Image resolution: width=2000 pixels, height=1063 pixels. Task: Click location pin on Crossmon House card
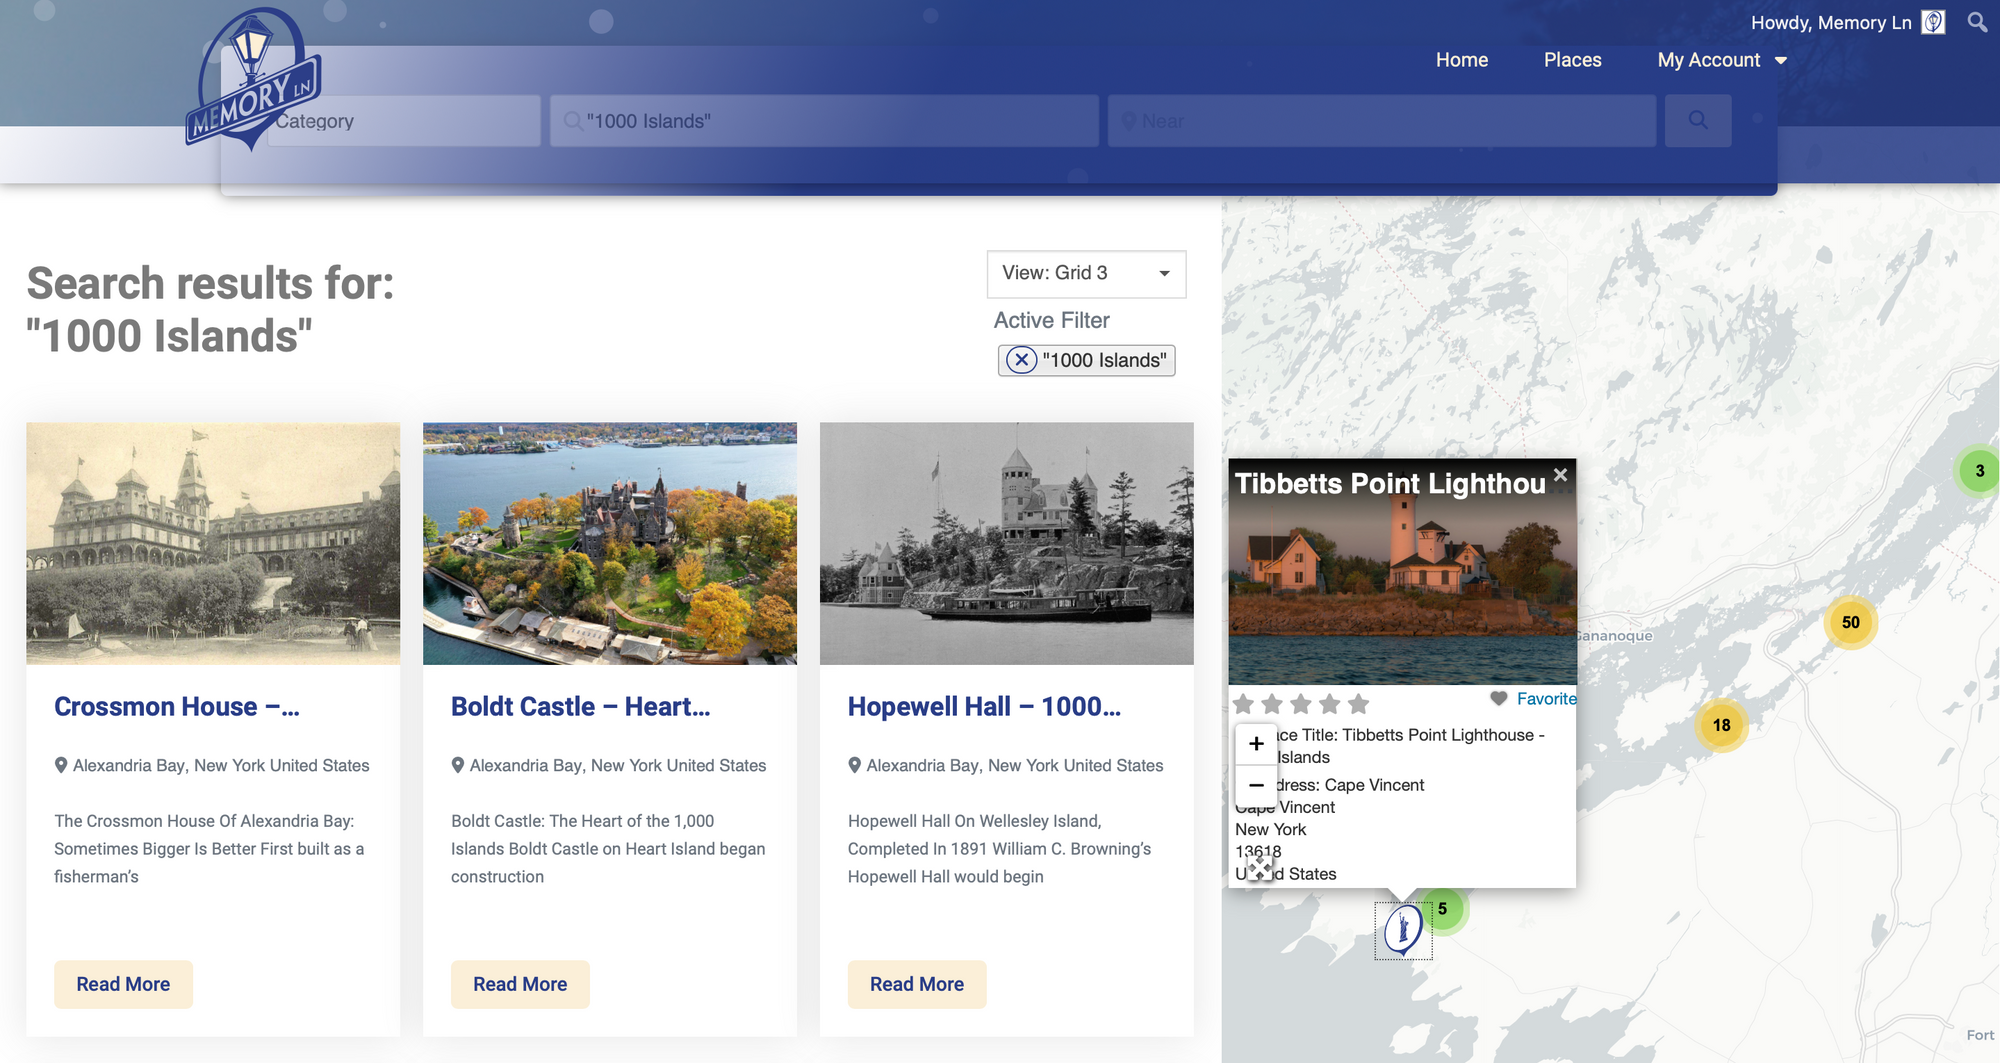(61, 765)
